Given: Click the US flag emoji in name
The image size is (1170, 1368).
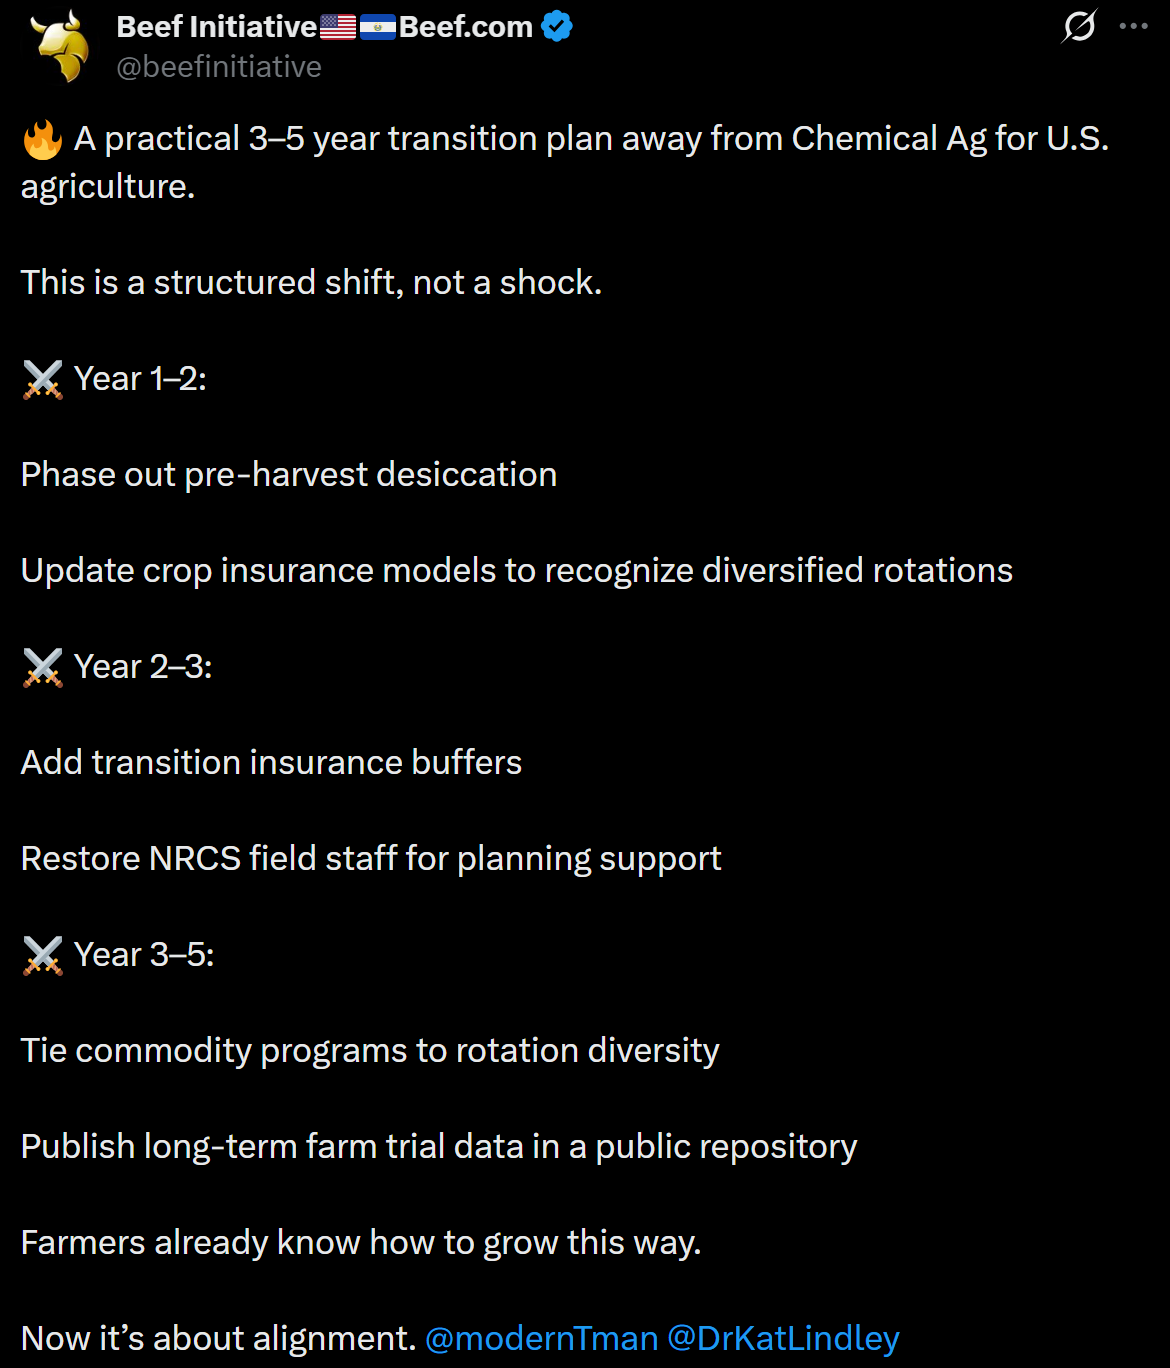Looking at the screenshot, I should [338, 28].
